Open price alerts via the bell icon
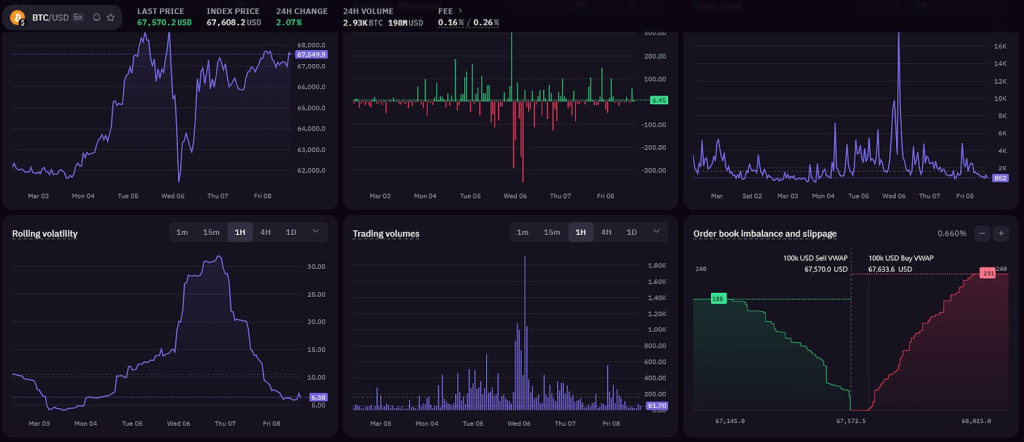 pyautogui.click(x=96, y=17)
